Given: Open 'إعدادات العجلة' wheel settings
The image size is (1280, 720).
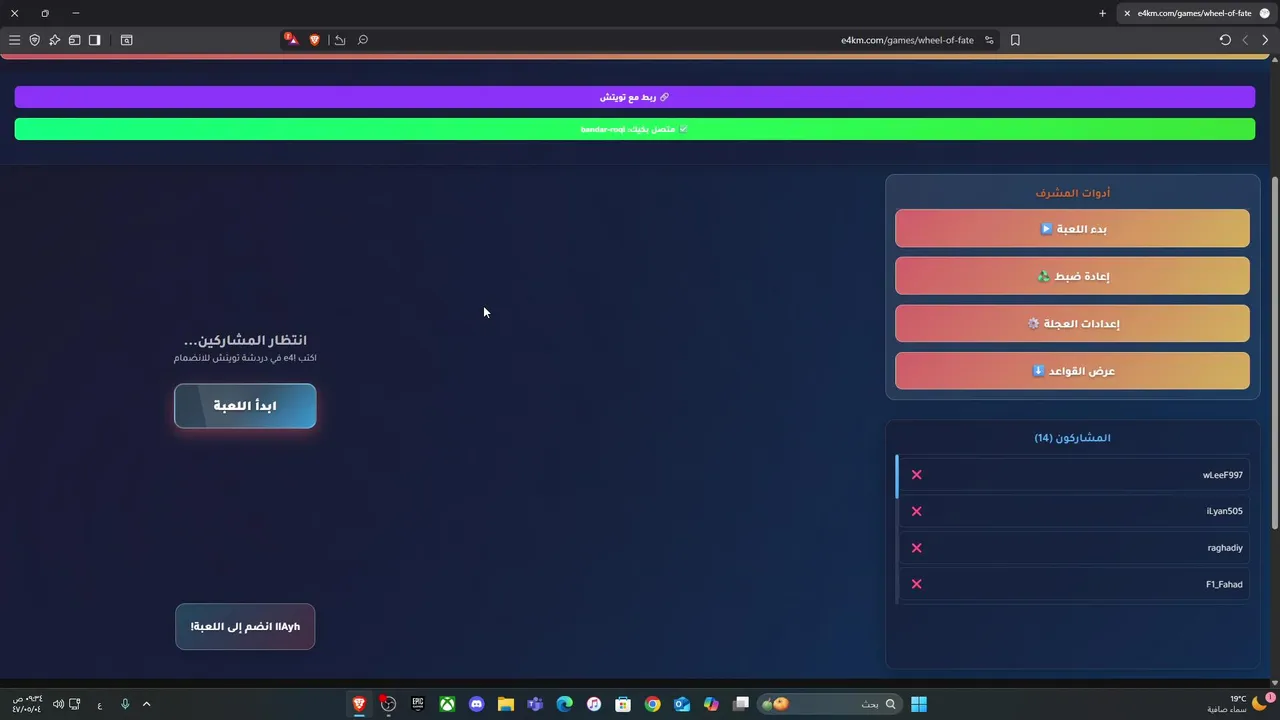Looking at the screenshot, I should (1072, 323).
